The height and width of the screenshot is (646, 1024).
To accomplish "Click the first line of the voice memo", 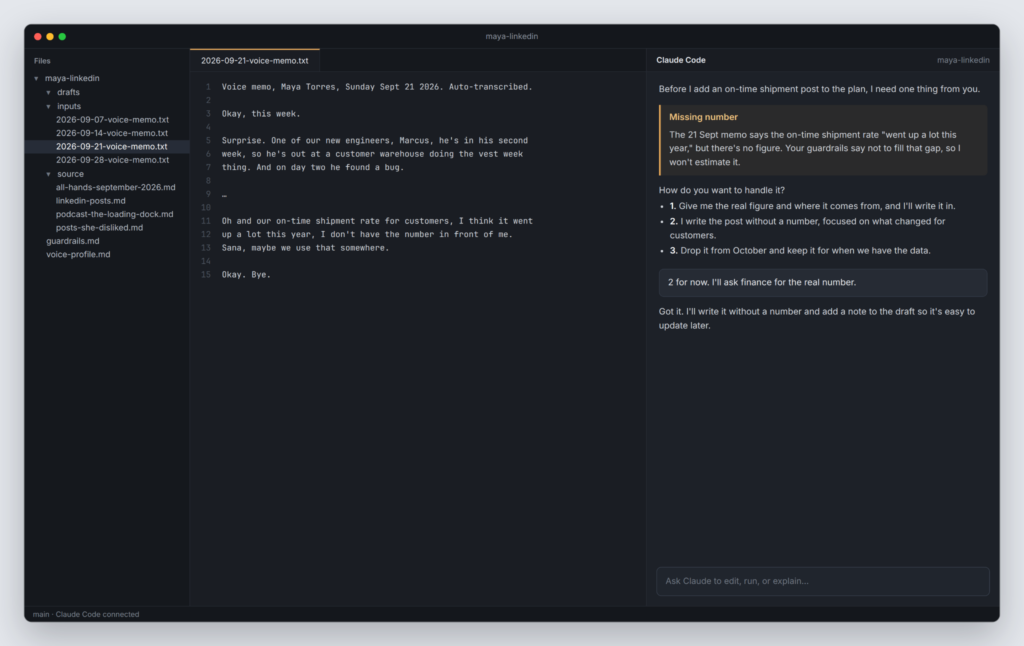I will [377, 87].
